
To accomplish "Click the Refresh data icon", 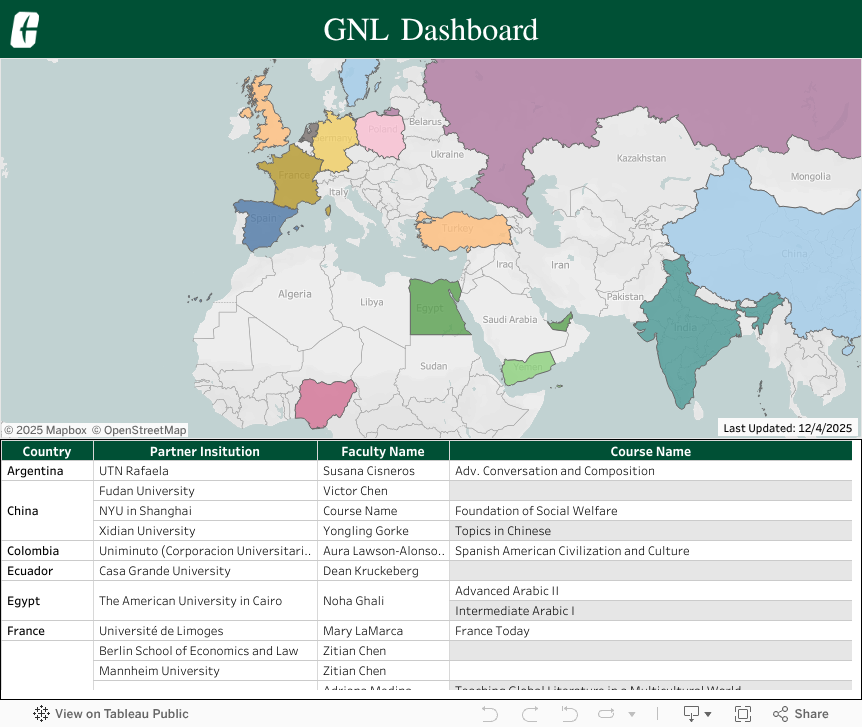I will tap(608, 713).
